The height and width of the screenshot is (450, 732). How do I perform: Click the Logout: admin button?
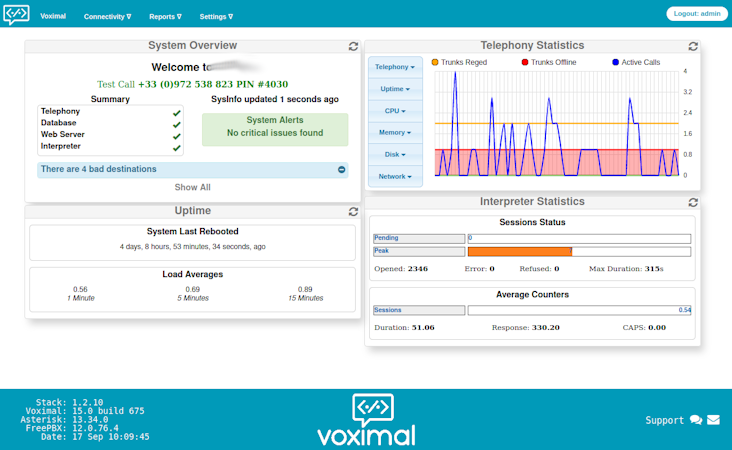697,14
